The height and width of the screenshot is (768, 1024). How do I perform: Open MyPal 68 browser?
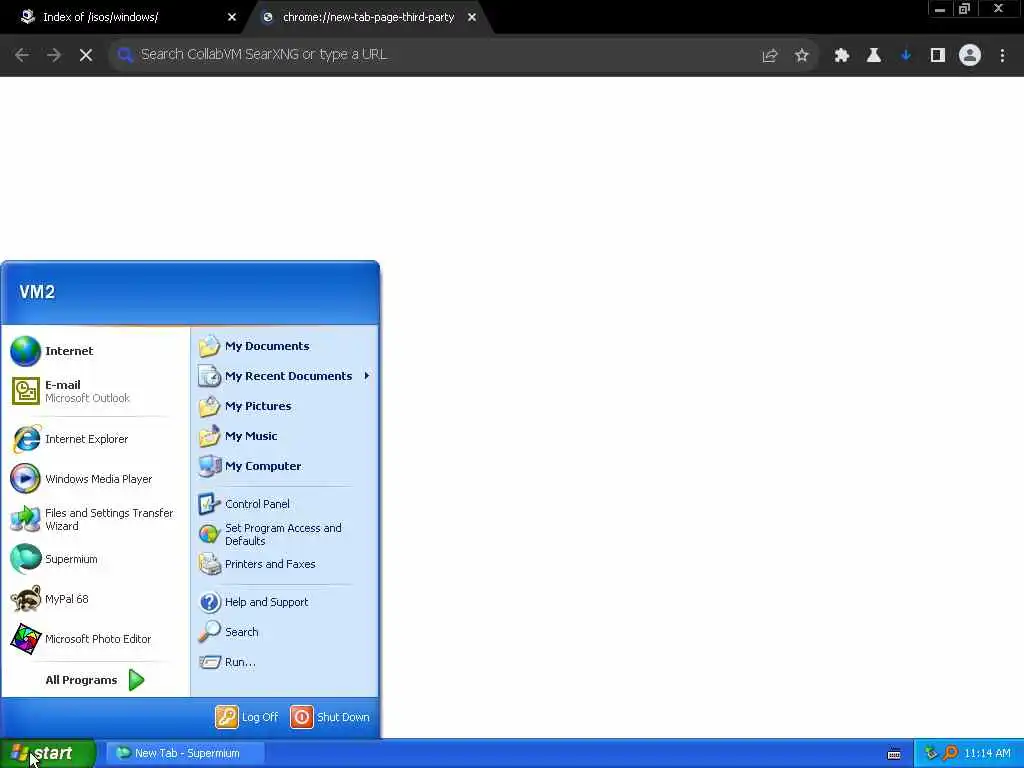tap(95, 599)
